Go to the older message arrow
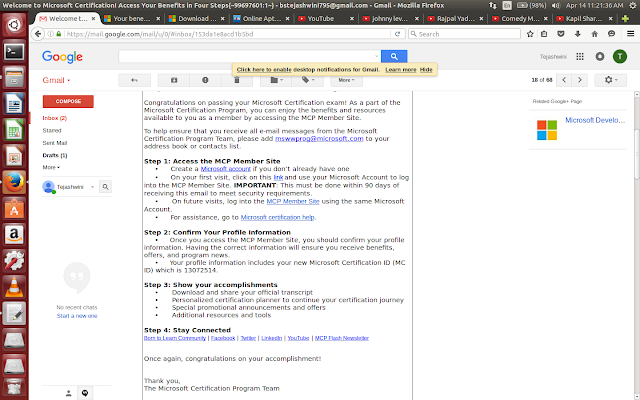 (580, 80)
